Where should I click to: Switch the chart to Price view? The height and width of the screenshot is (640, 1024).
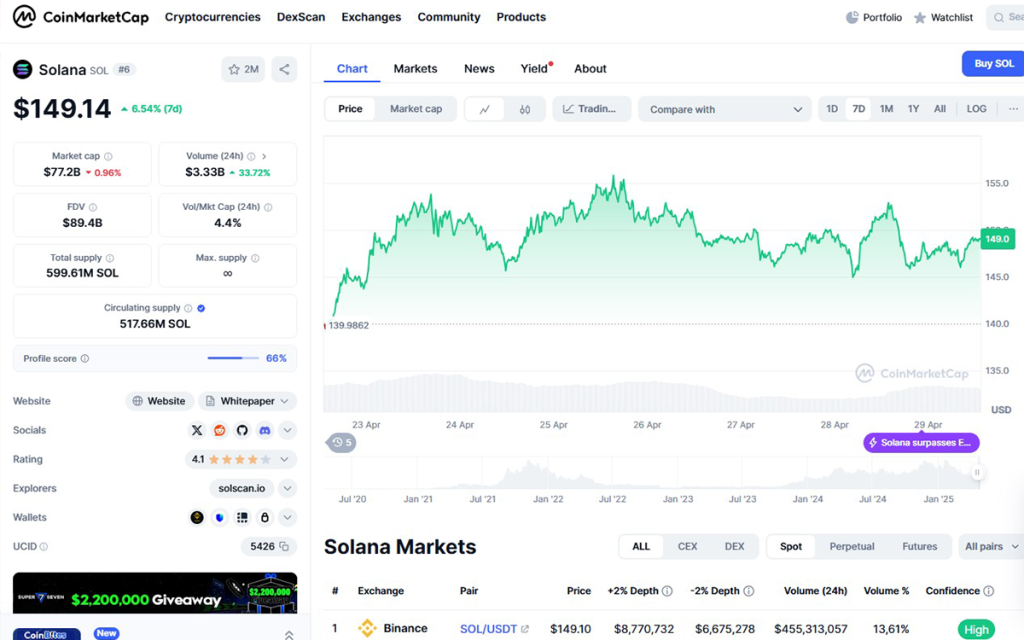coord(350,109)
